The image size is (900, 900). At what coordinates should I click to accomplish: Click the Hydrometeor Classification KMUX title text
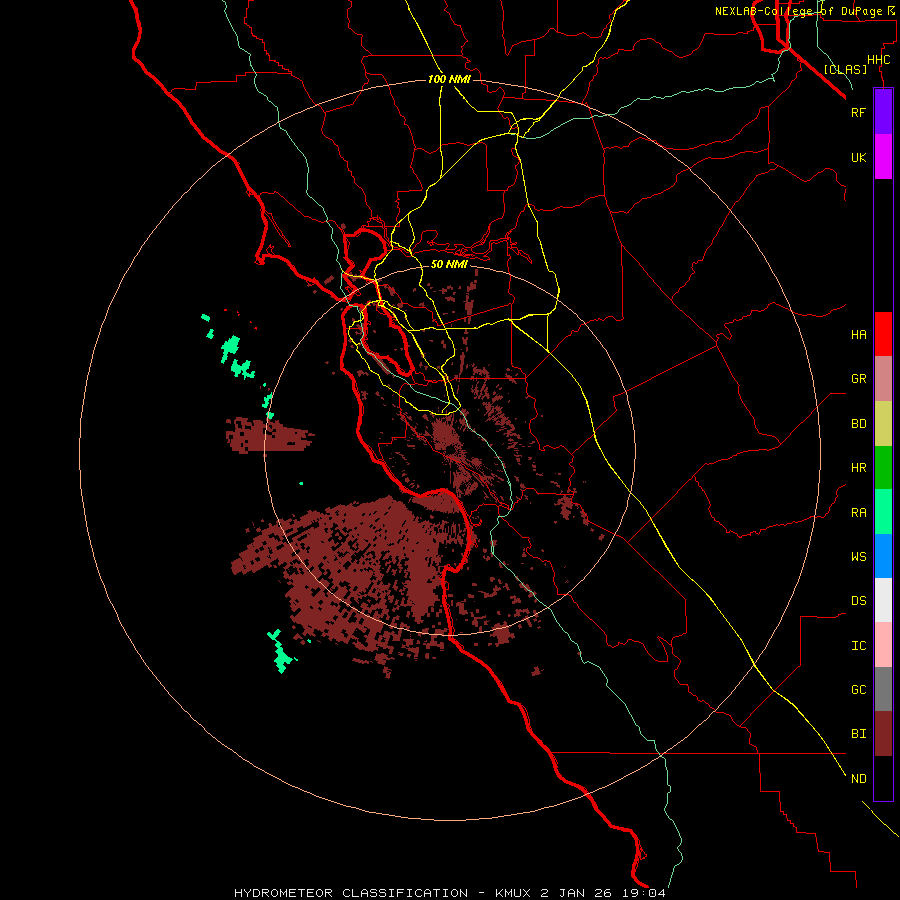click(450, 893)
